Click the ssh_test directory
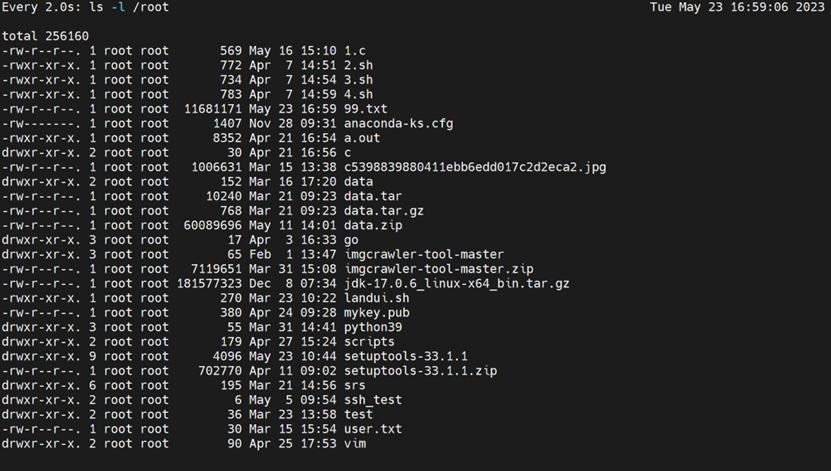 [373, 400]
